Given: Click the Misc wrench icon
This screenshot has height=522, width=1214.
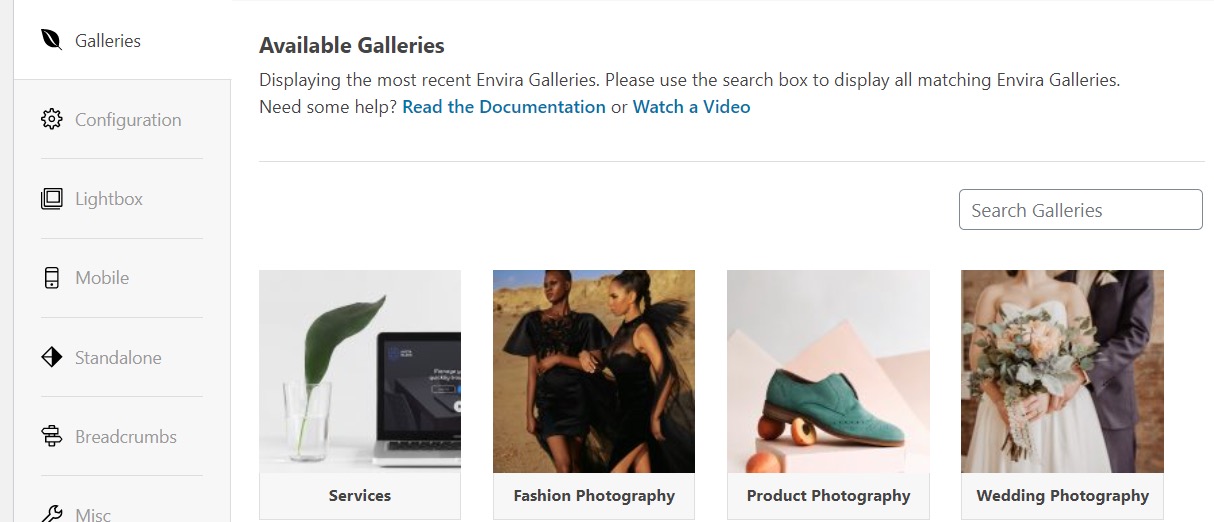Looking at the screenshot, I should 51,514.
